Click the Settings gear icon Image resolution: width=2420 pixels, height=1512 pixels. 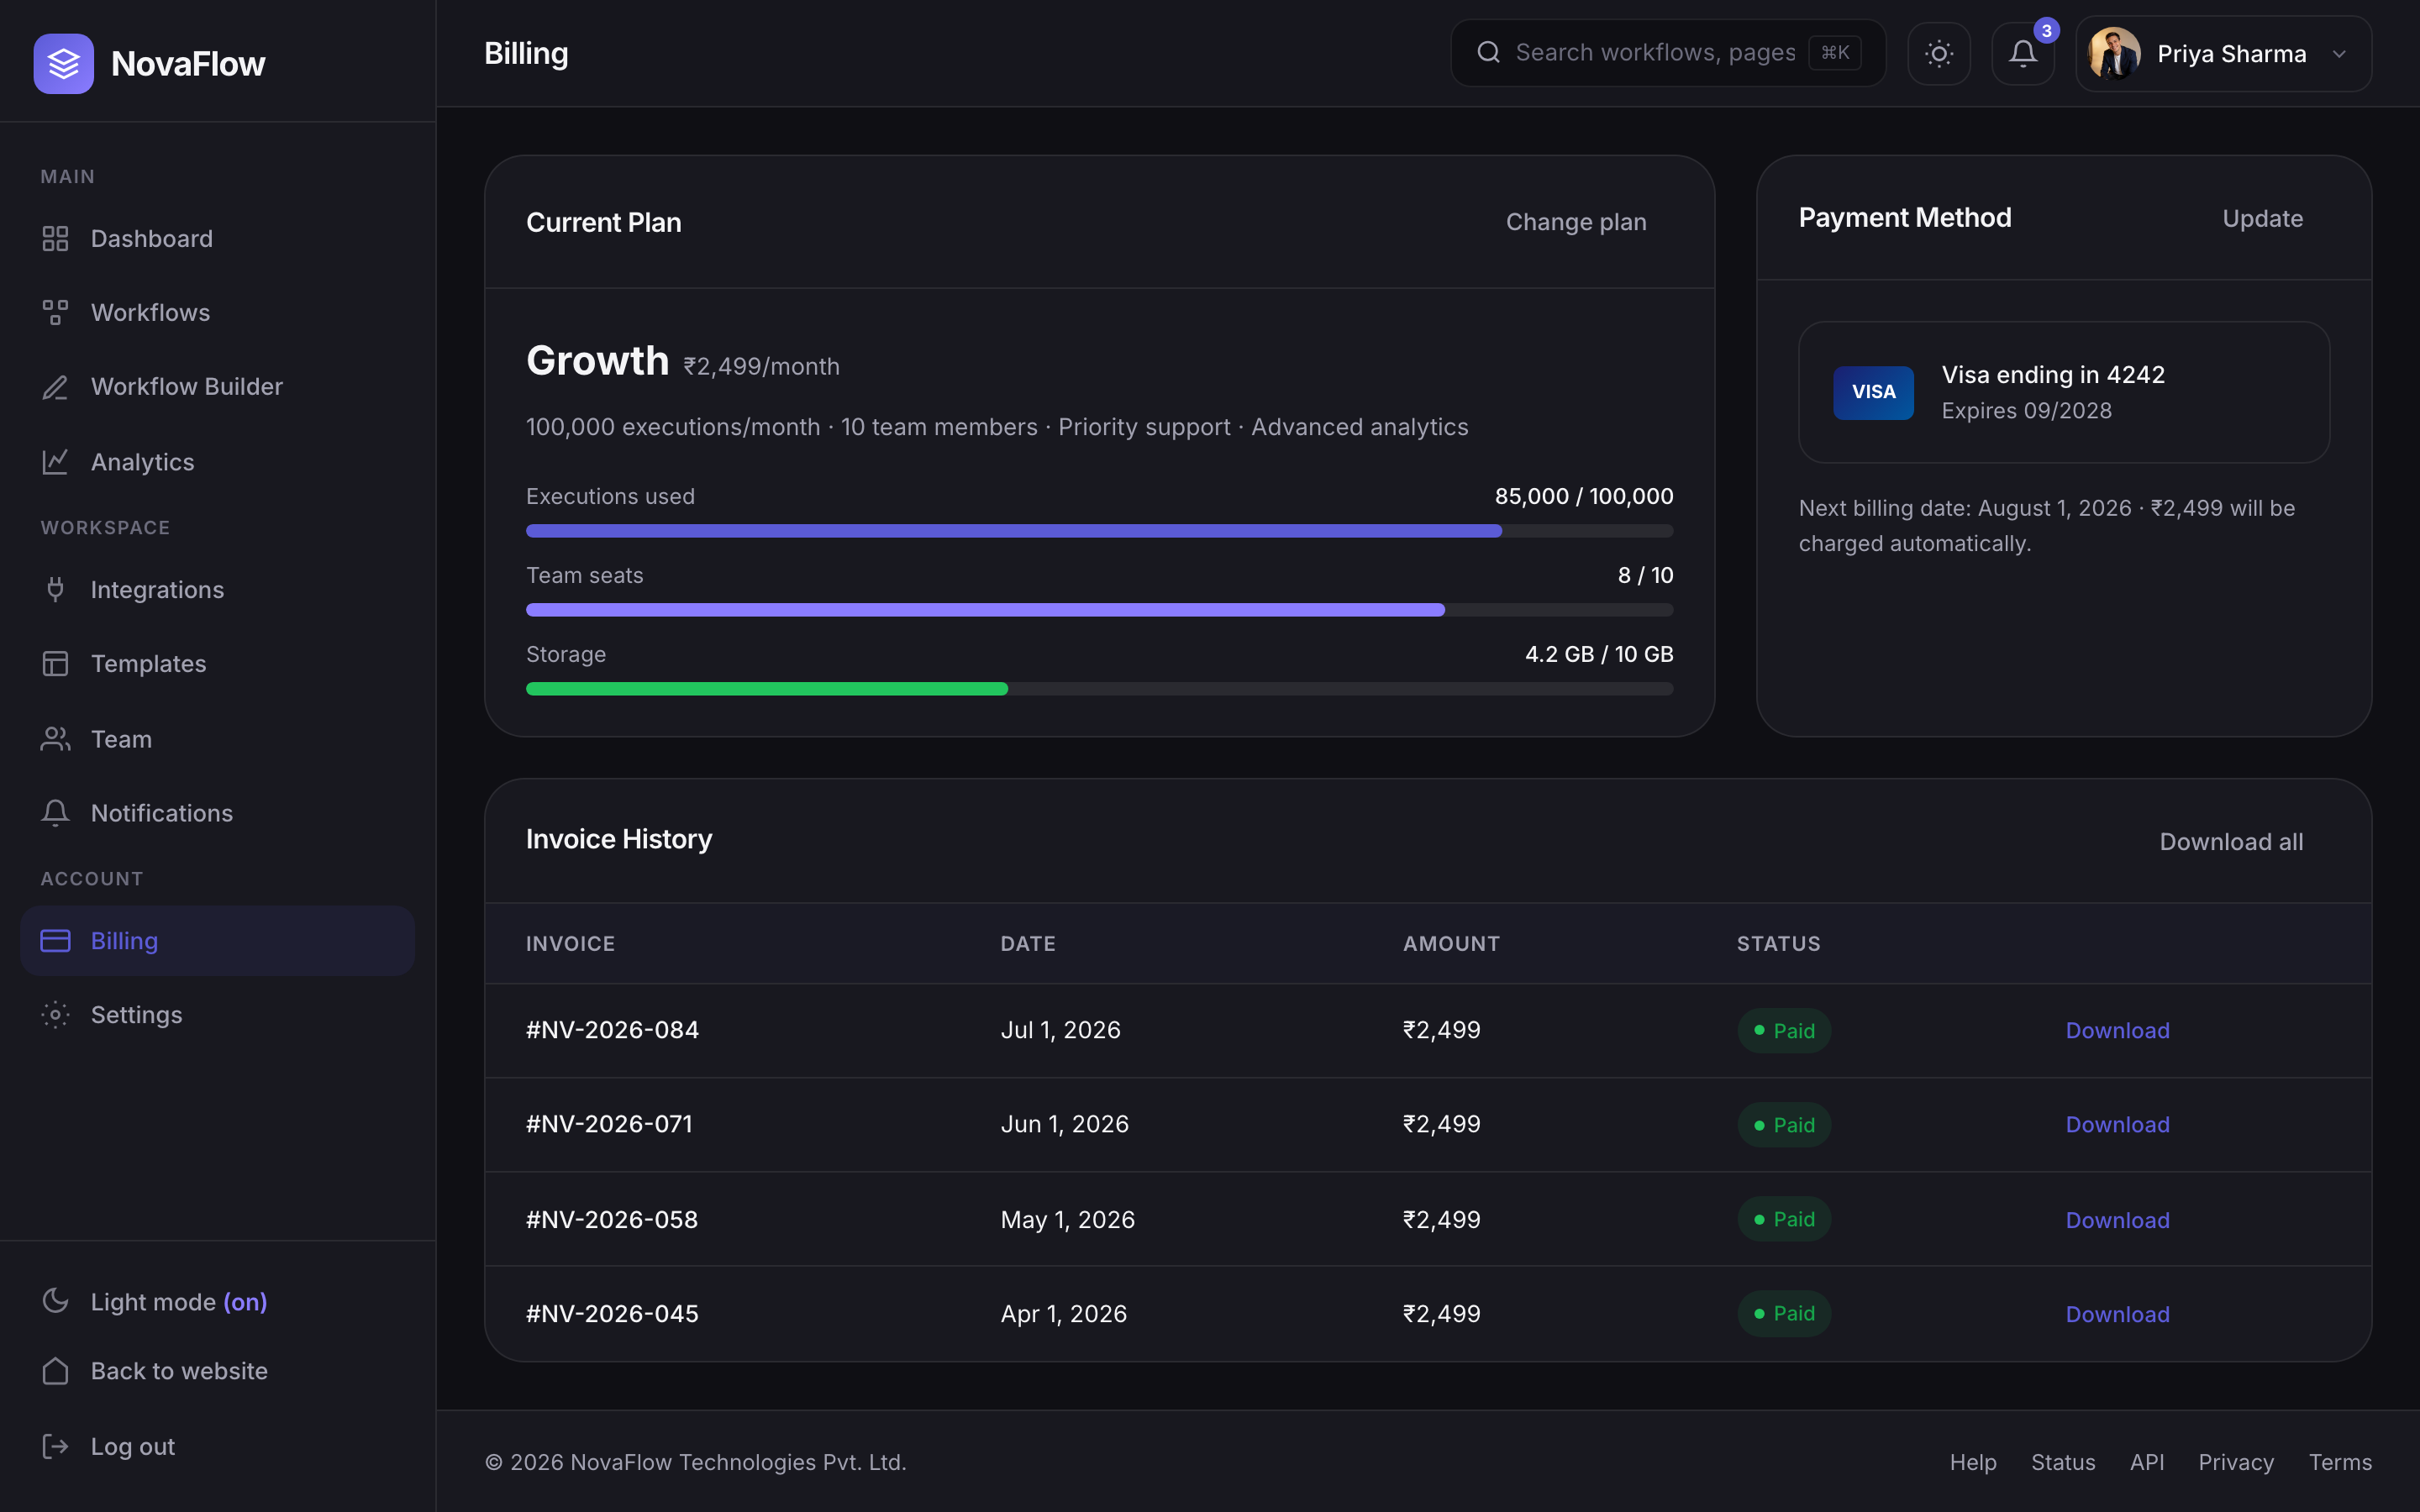(x=55, y=1015)
